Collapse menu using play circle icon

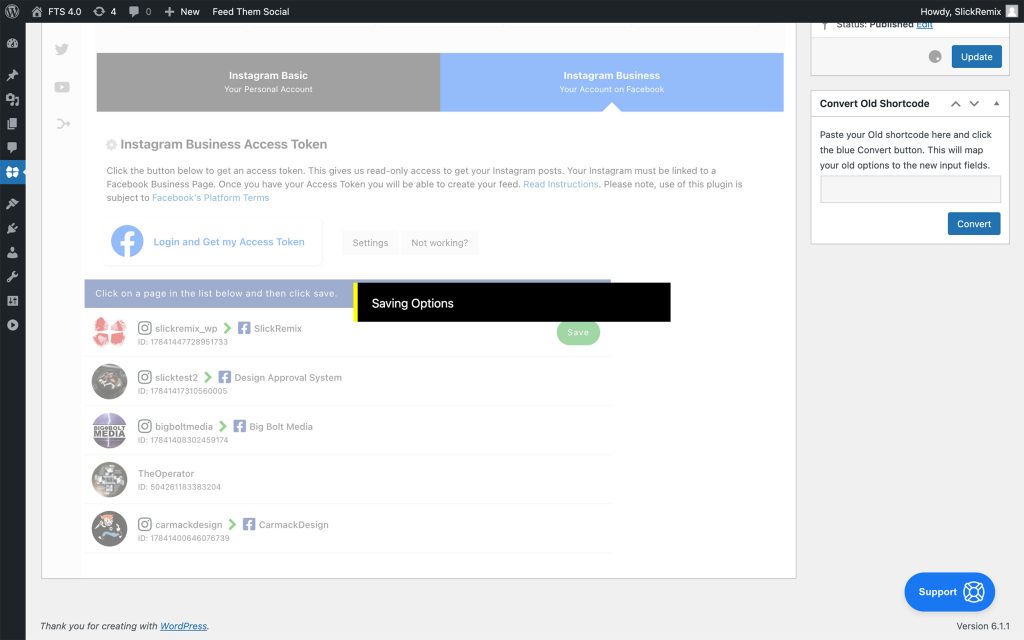[x=12, y=325]
